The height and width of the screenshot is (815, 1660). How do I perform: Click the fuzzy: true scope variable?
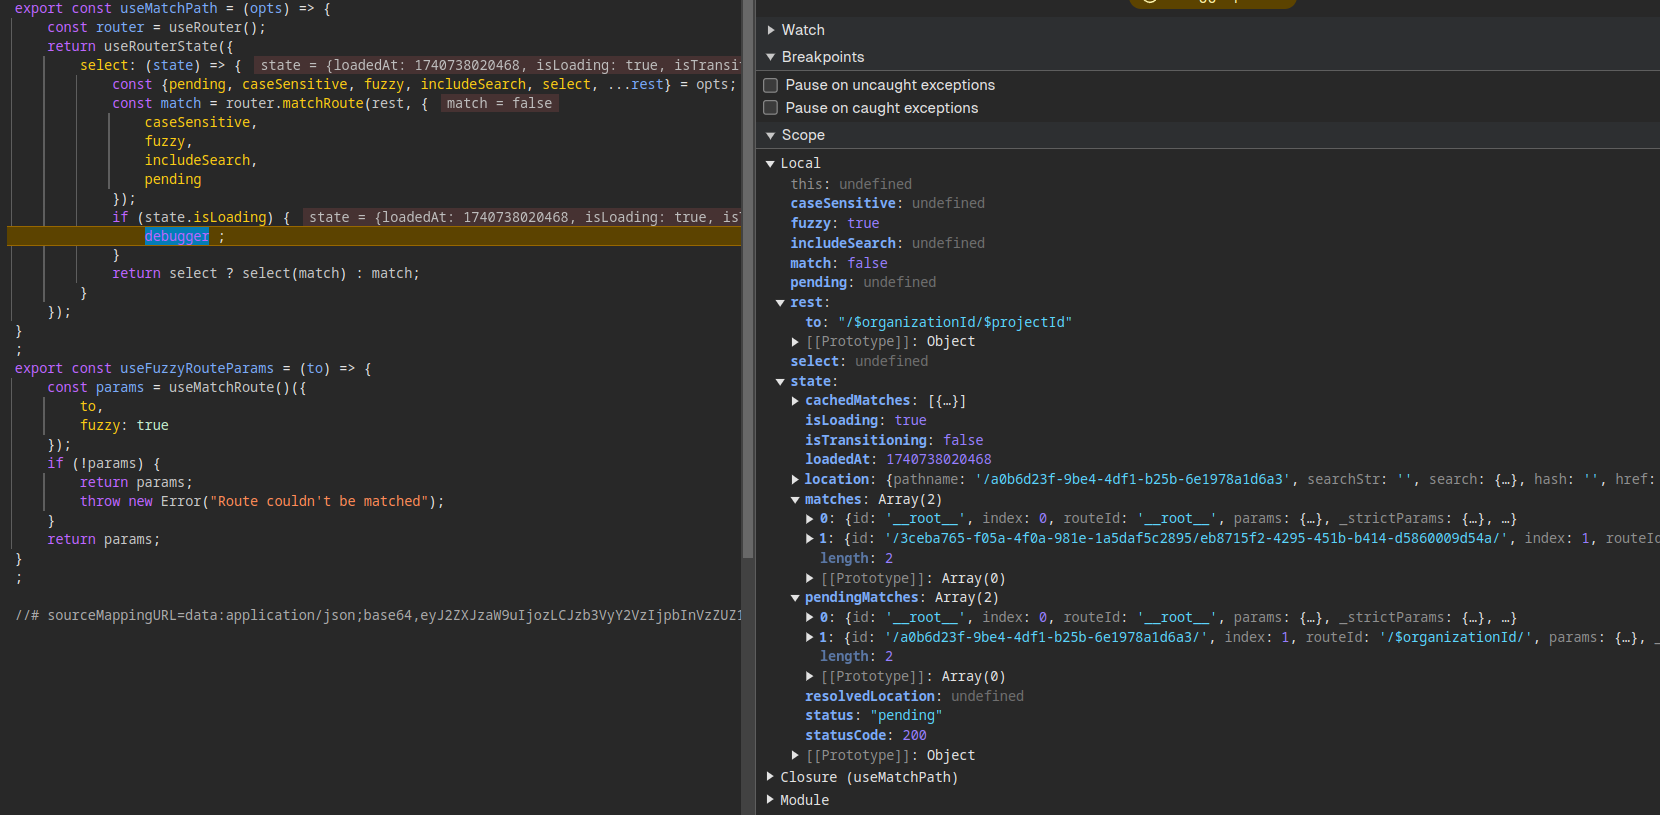click(x=835, y=224)
